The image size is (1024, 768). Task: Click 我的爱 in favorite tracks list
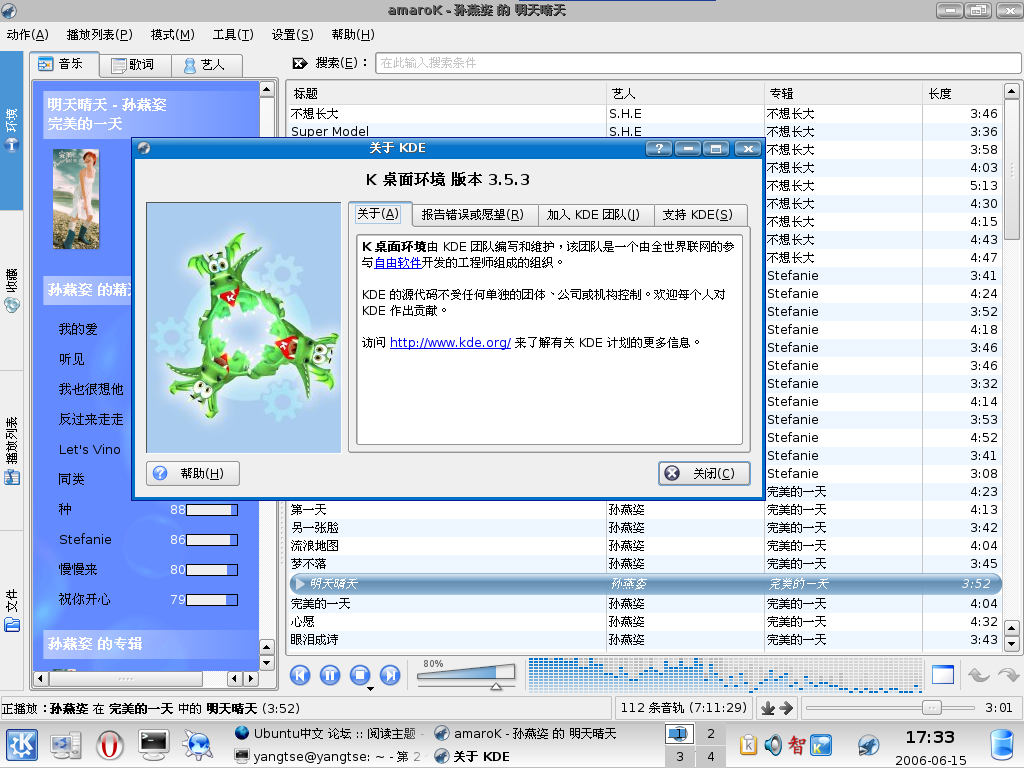tap(78, 329)
